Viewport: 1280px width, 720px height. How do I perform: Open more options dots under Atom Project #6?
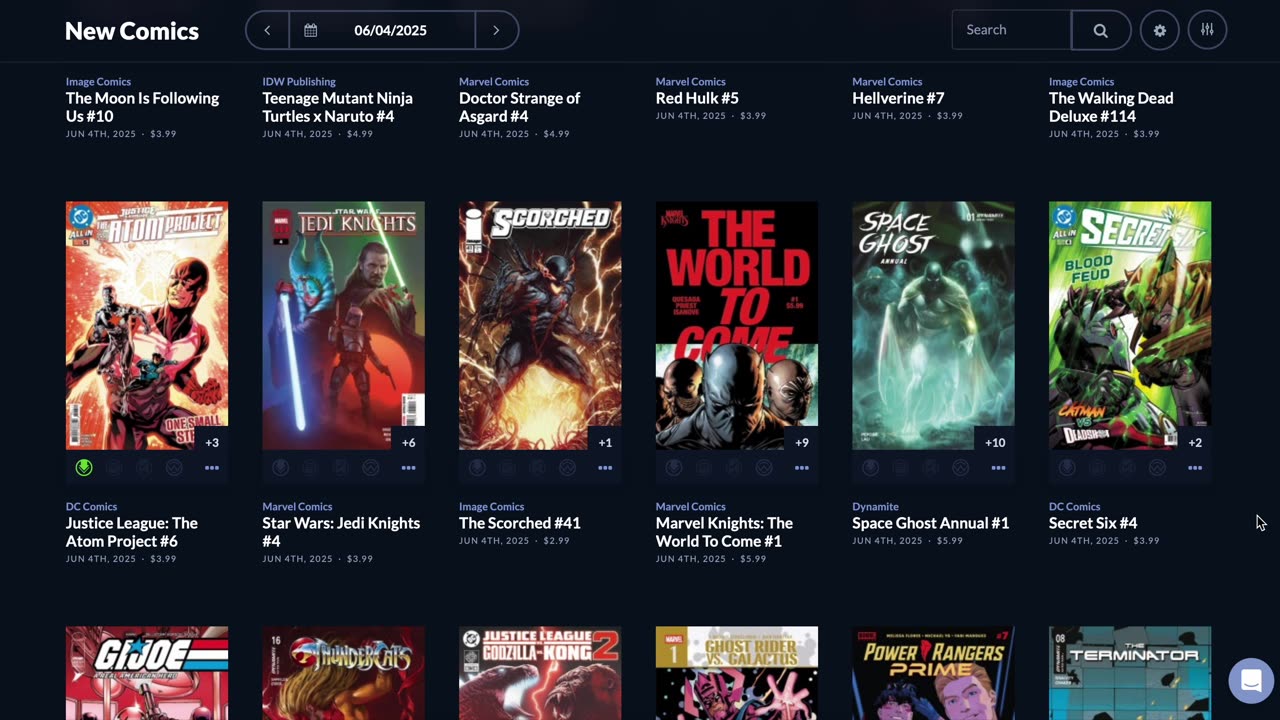(x=212, y=467)
